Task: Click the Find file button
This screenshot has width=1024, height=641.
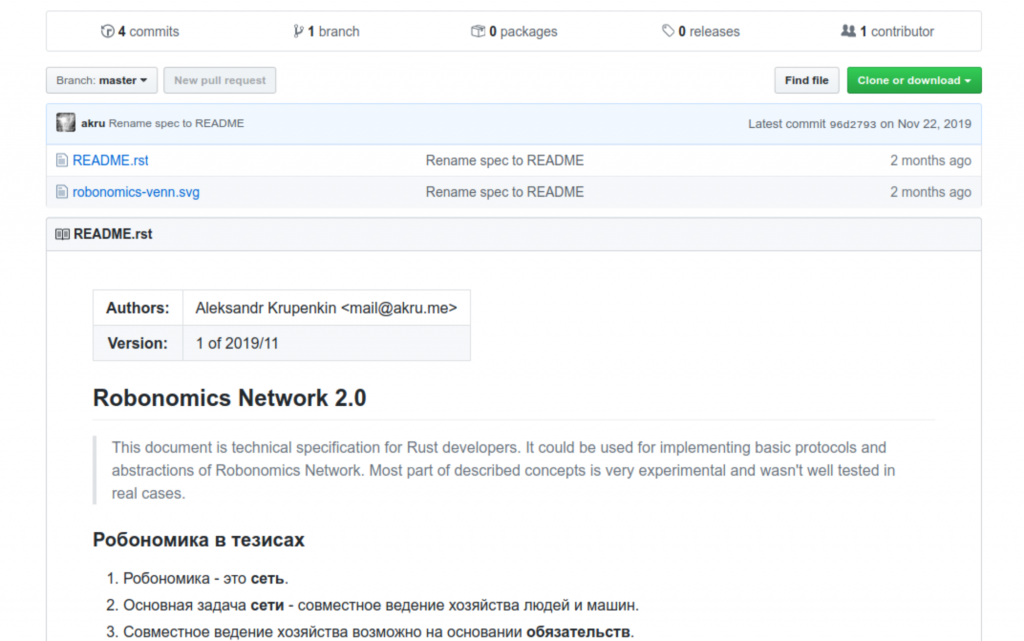Action: 807,80
